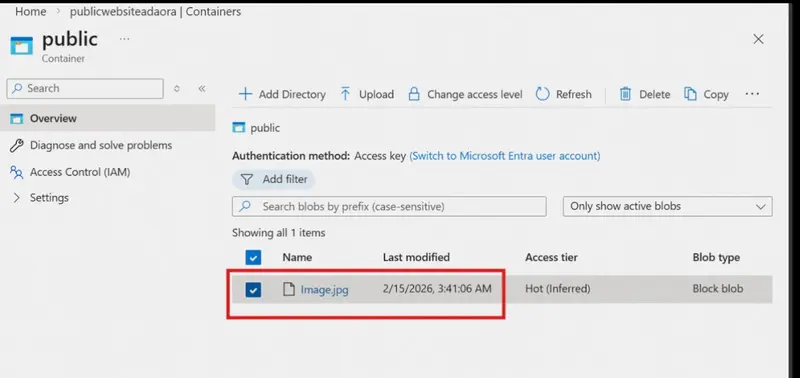Click the Diagnose and solve problems wrench icon
The image size is (800, 378).
[x=16, y=145]
